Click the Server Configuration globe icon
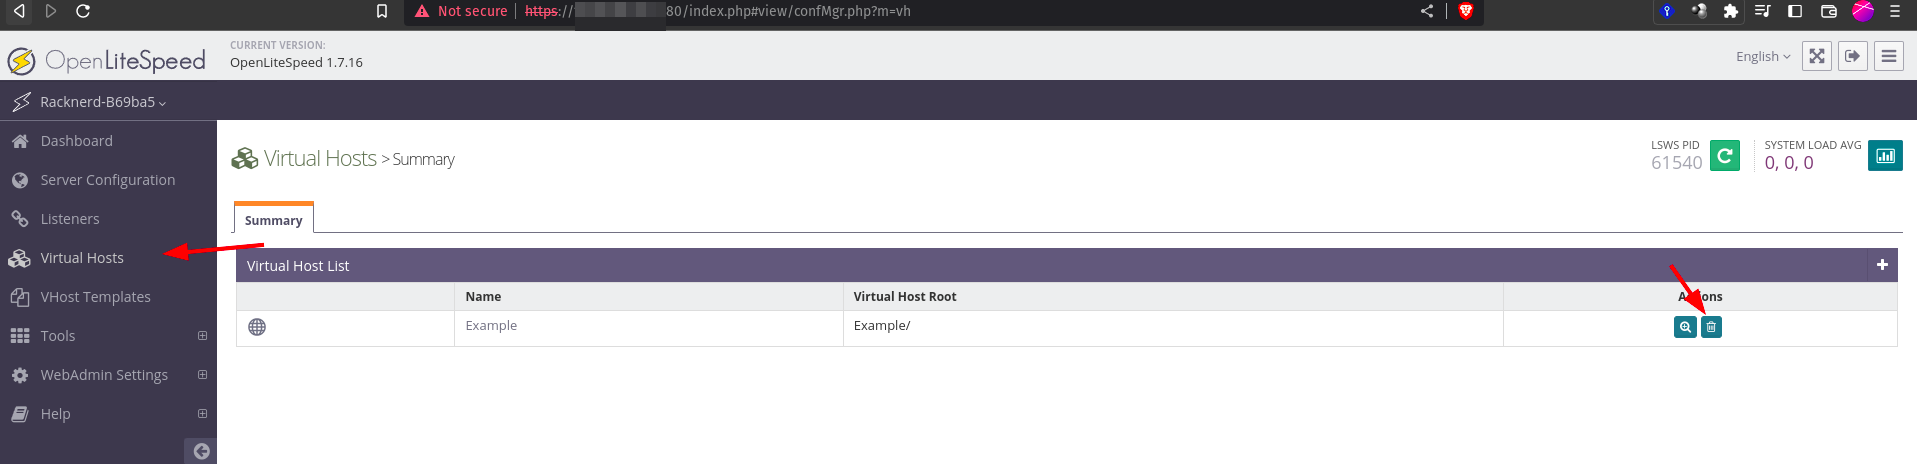Screen dimensions: 1917x464 20,180
